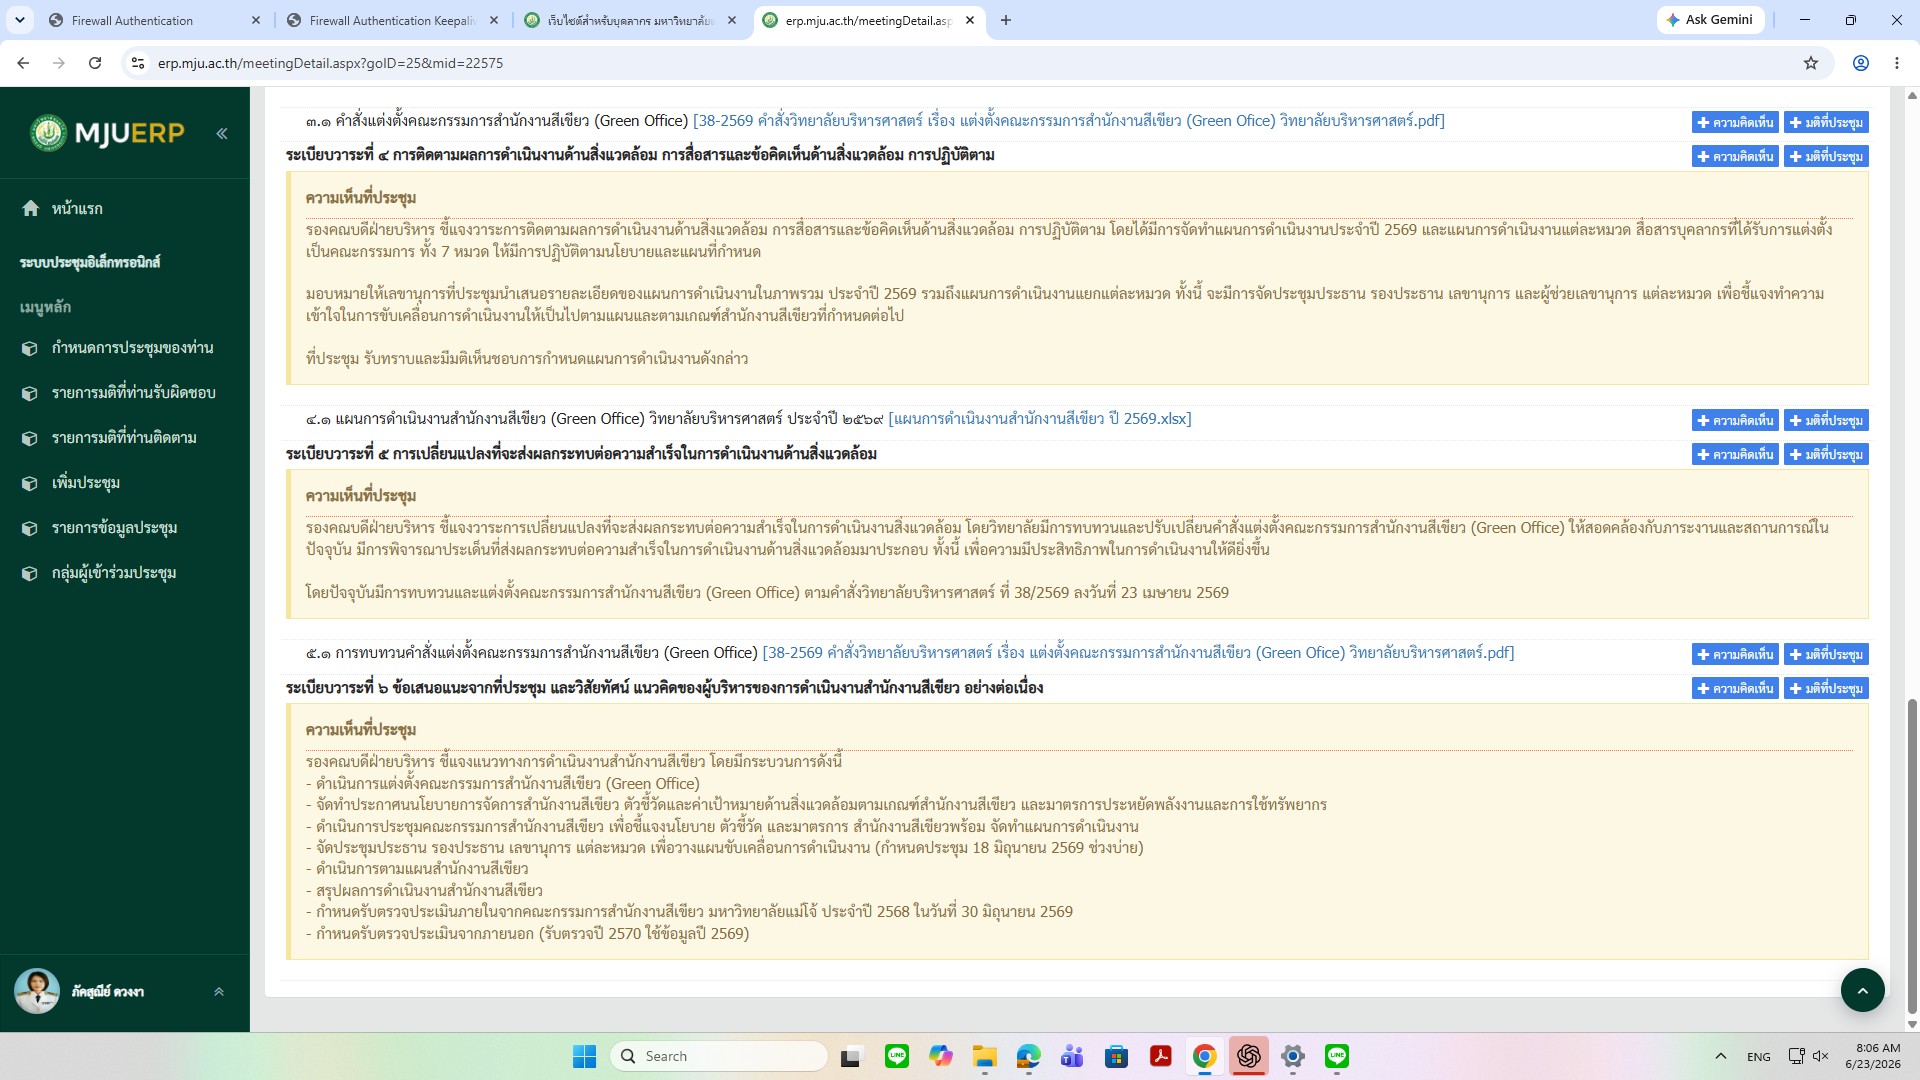Image resolution: width=1920 pixels, height=1080 pixels.
Task: Click the page vertical scrollbar thumb
Action: [1912, 855]
